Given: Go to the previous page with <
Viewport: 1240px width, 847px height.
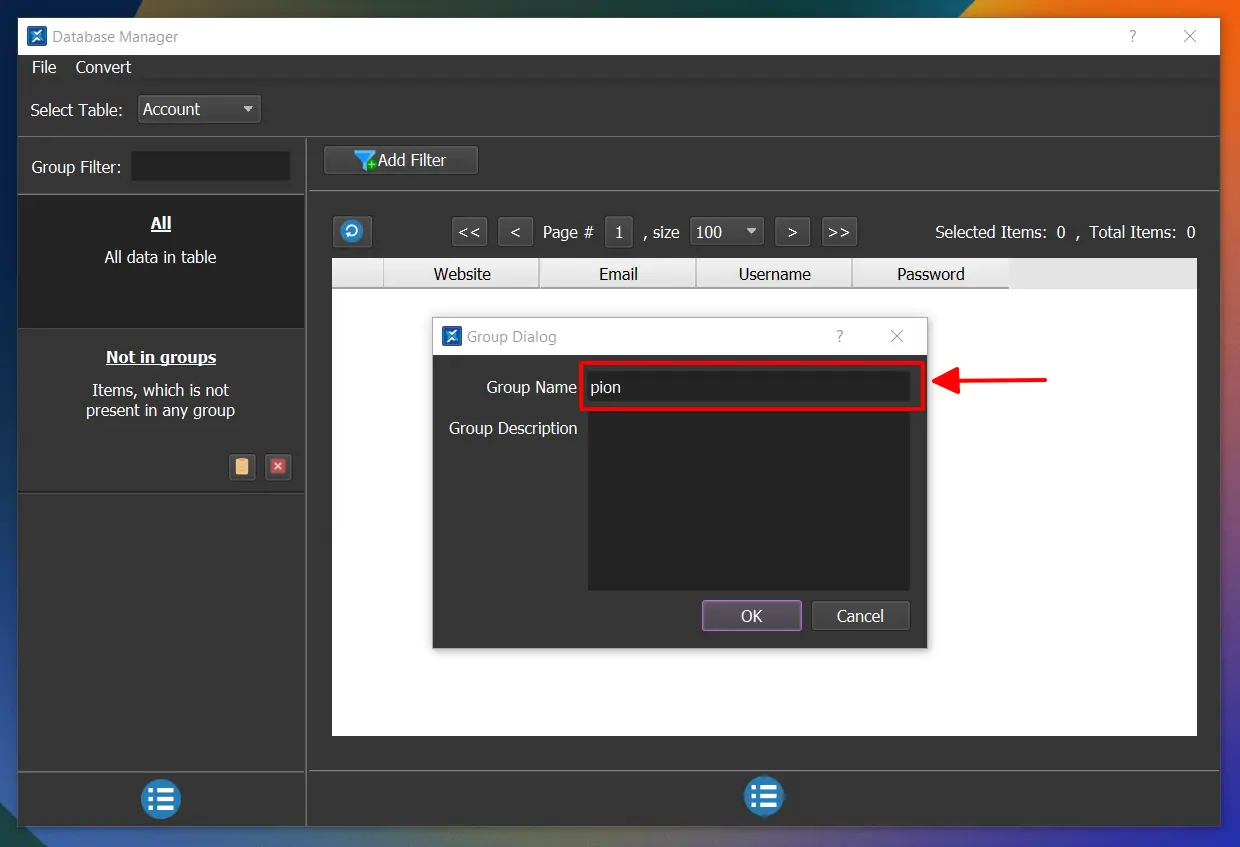Looking at the screenshot, I should pyautogui.click(x=515, y=232).
